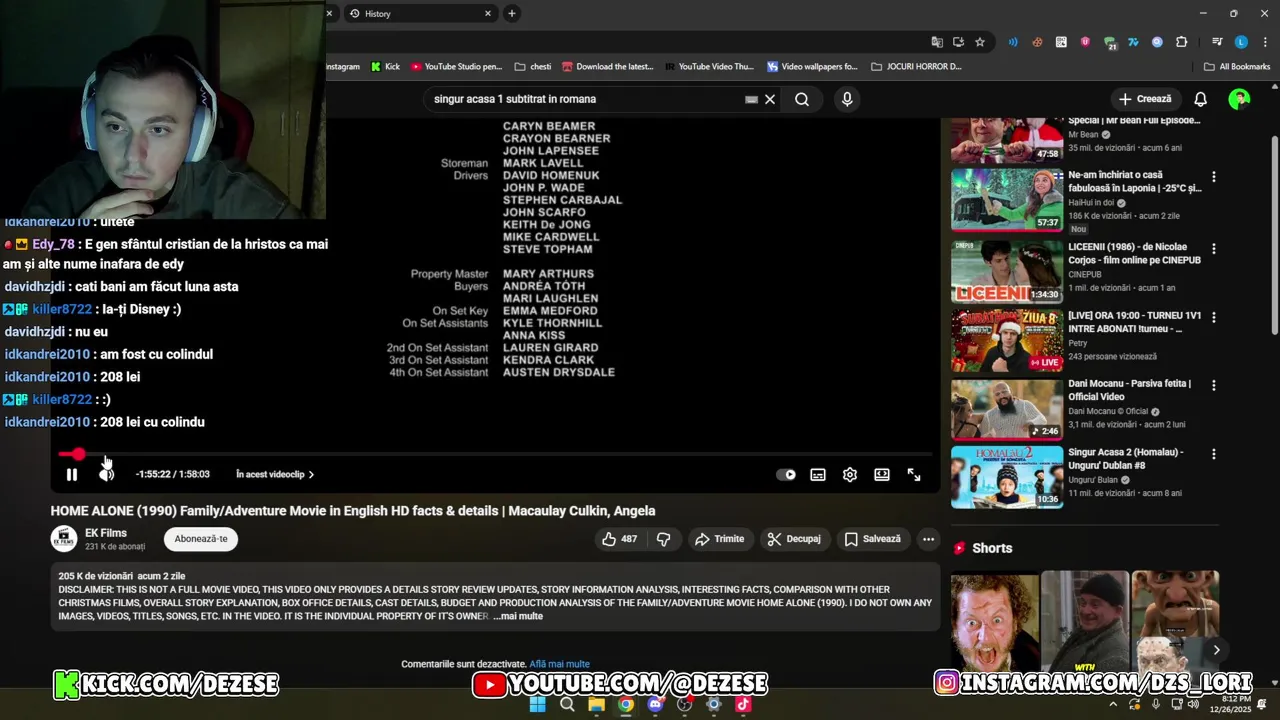Open the EK Films channel name link
1280x720 pixels.
(x=106, y=533)
